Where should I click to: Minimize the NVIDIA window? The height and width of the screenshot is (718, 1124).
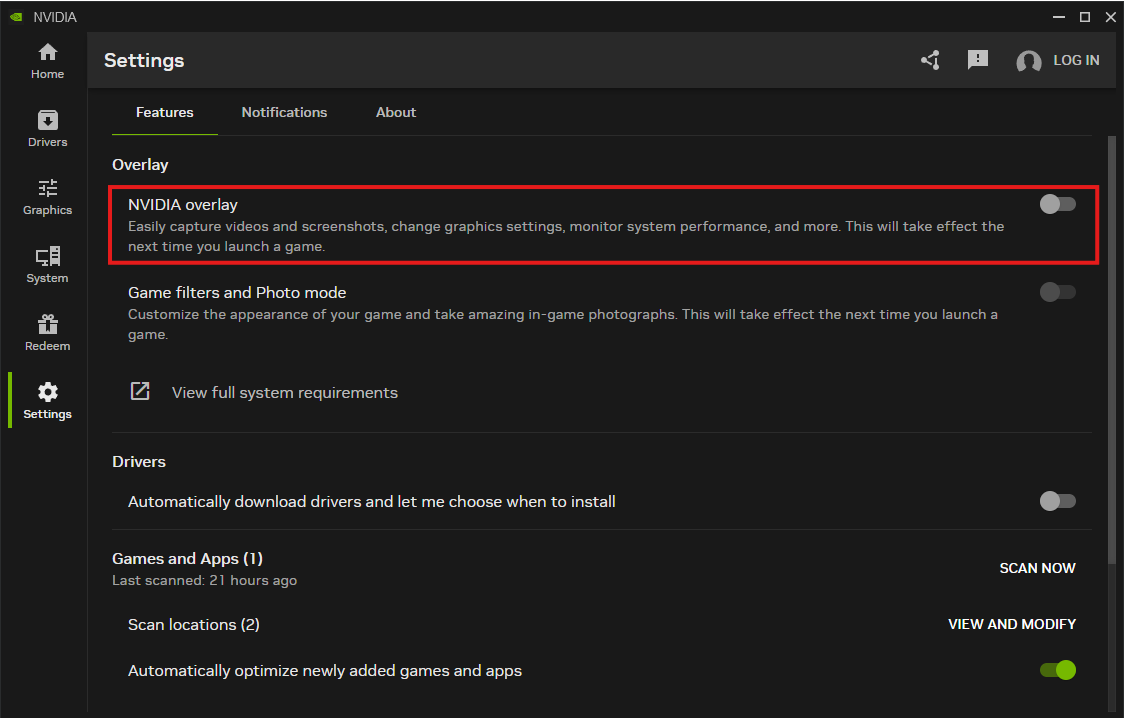point(1059,16)
